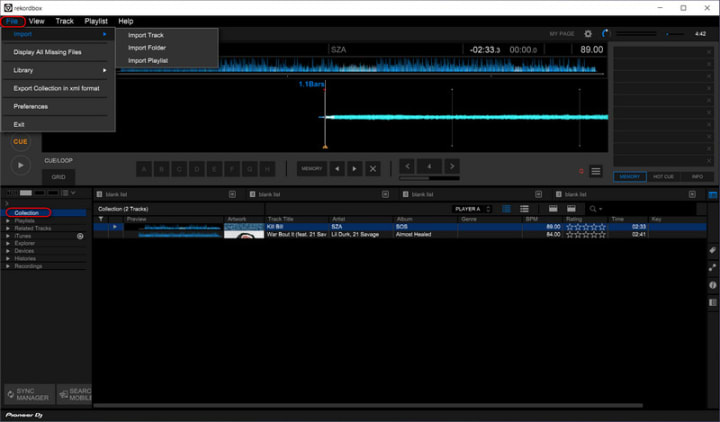Viewport: 720px width, 422px height.
Task: Expand the Recordings tree node
Action: click(x=8, y=266)
